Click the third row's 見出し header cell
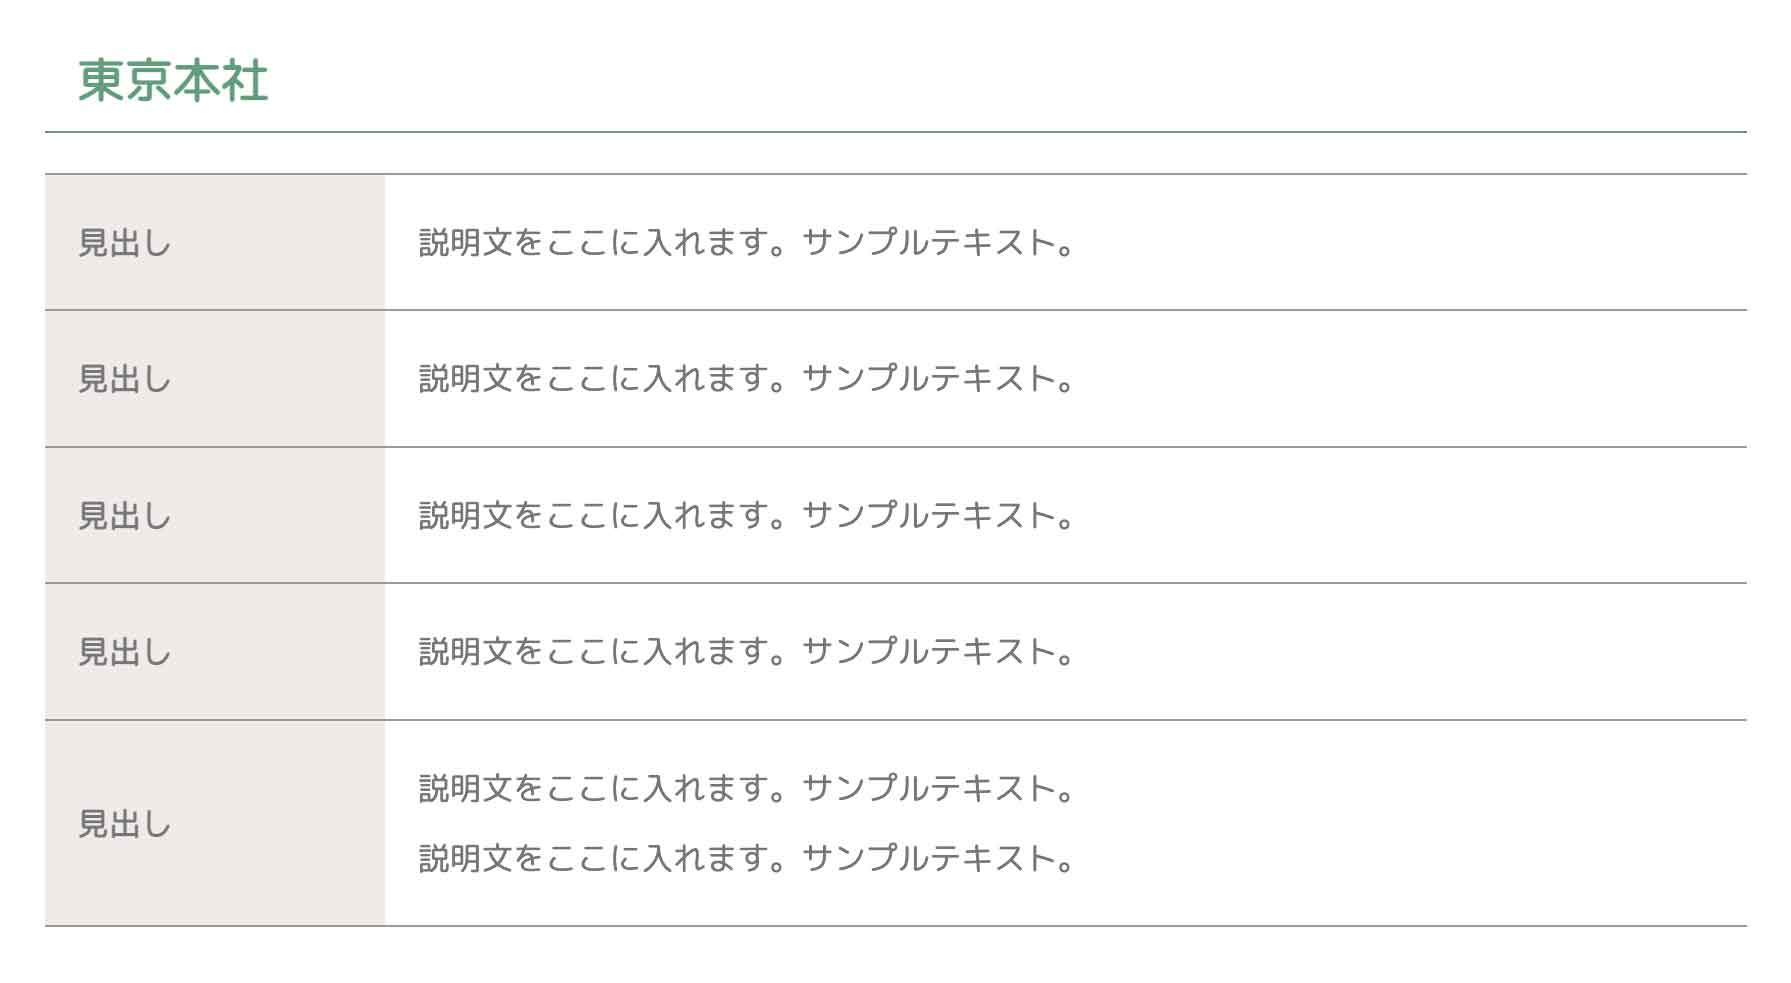 [x=125, y=516]
